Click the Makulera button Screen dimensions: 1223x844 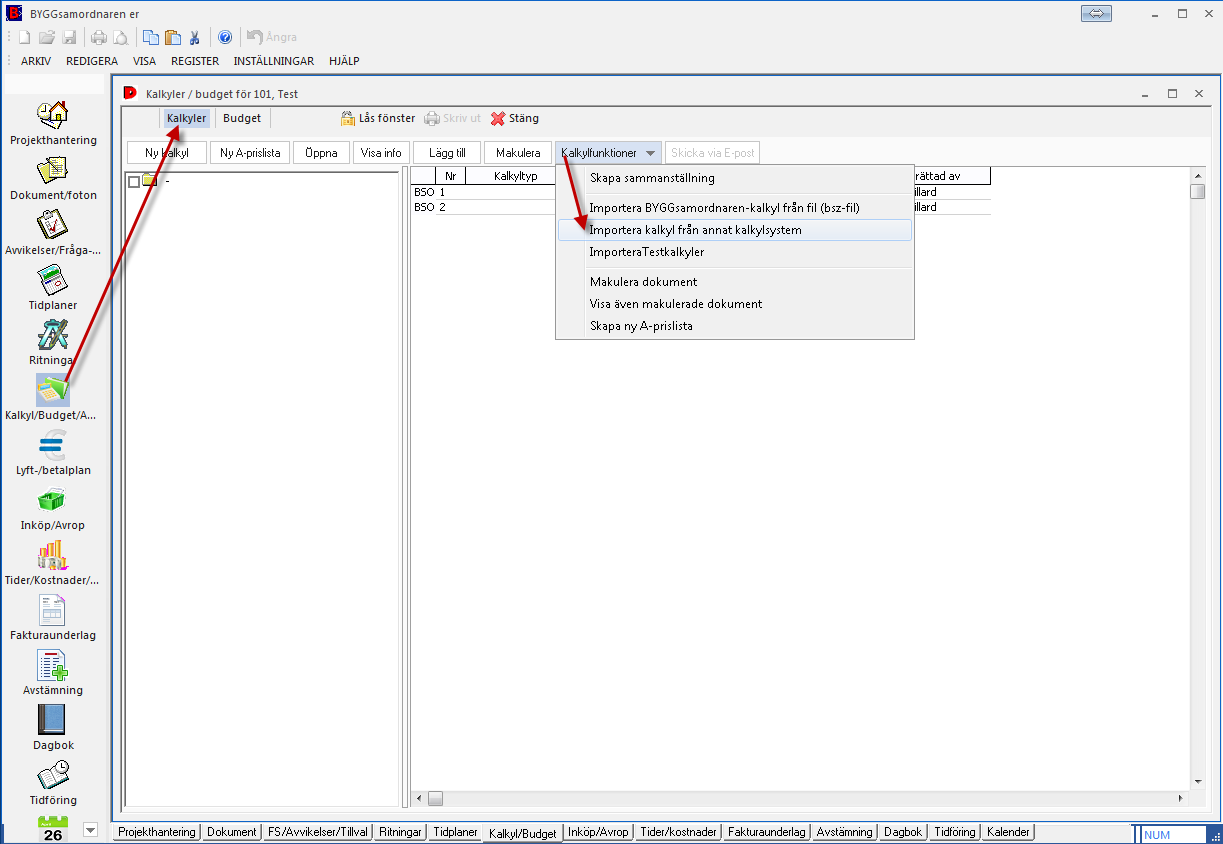coord(518,153)
